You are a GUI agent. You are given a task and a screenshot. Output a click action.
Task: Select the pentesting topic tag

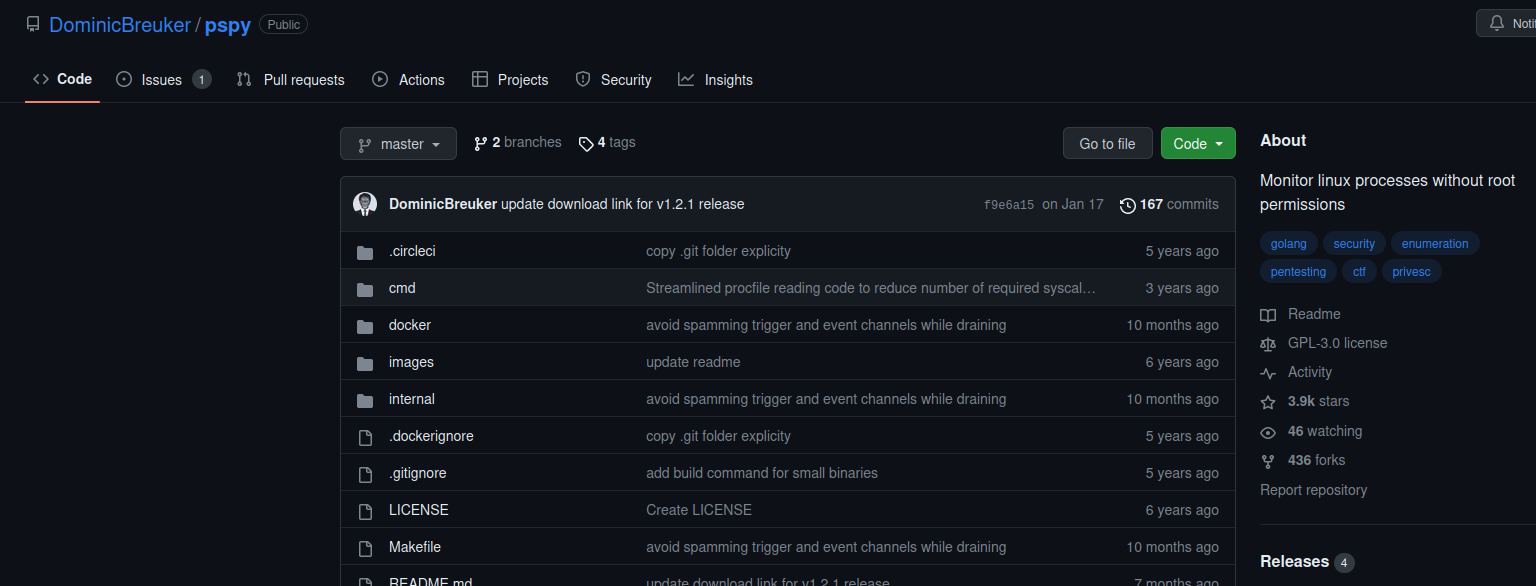[x=1298, y=271]
